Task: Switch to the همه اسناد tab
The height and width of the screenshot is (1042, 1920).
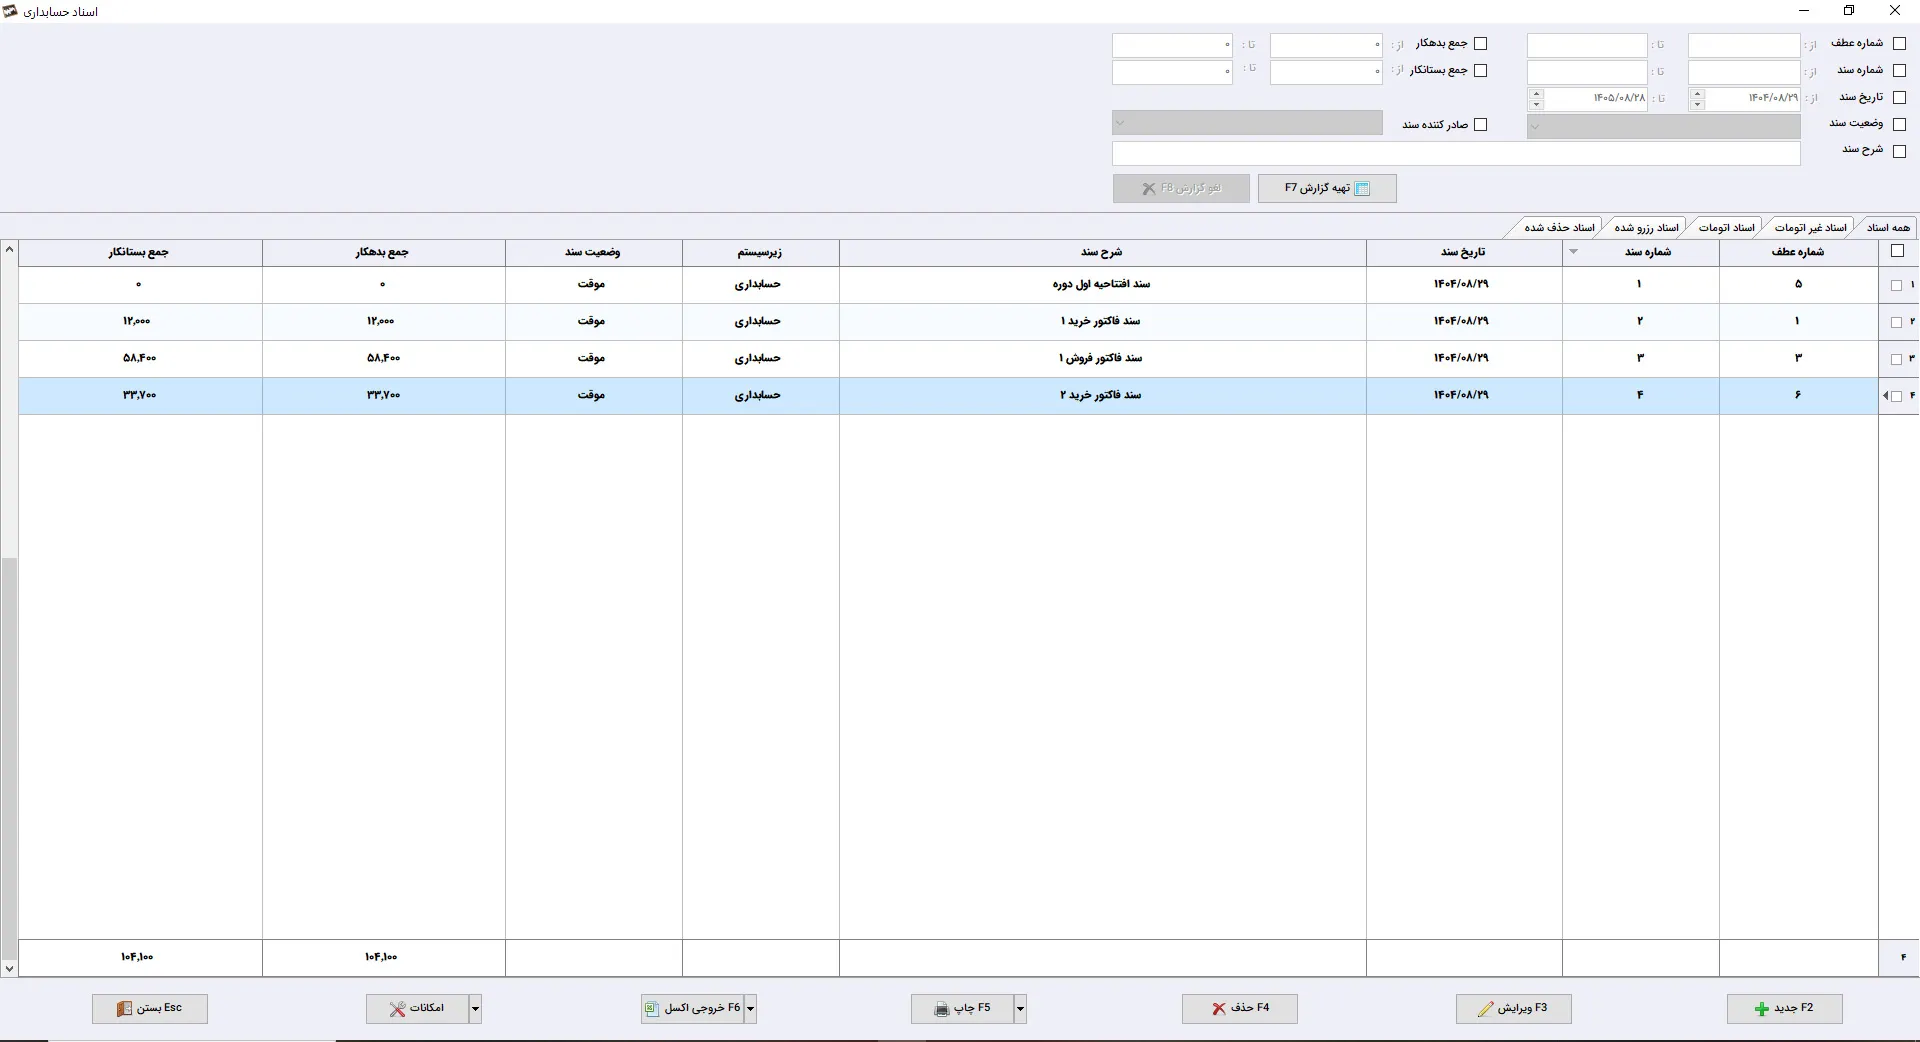Action: click(x=1888, y=228)
